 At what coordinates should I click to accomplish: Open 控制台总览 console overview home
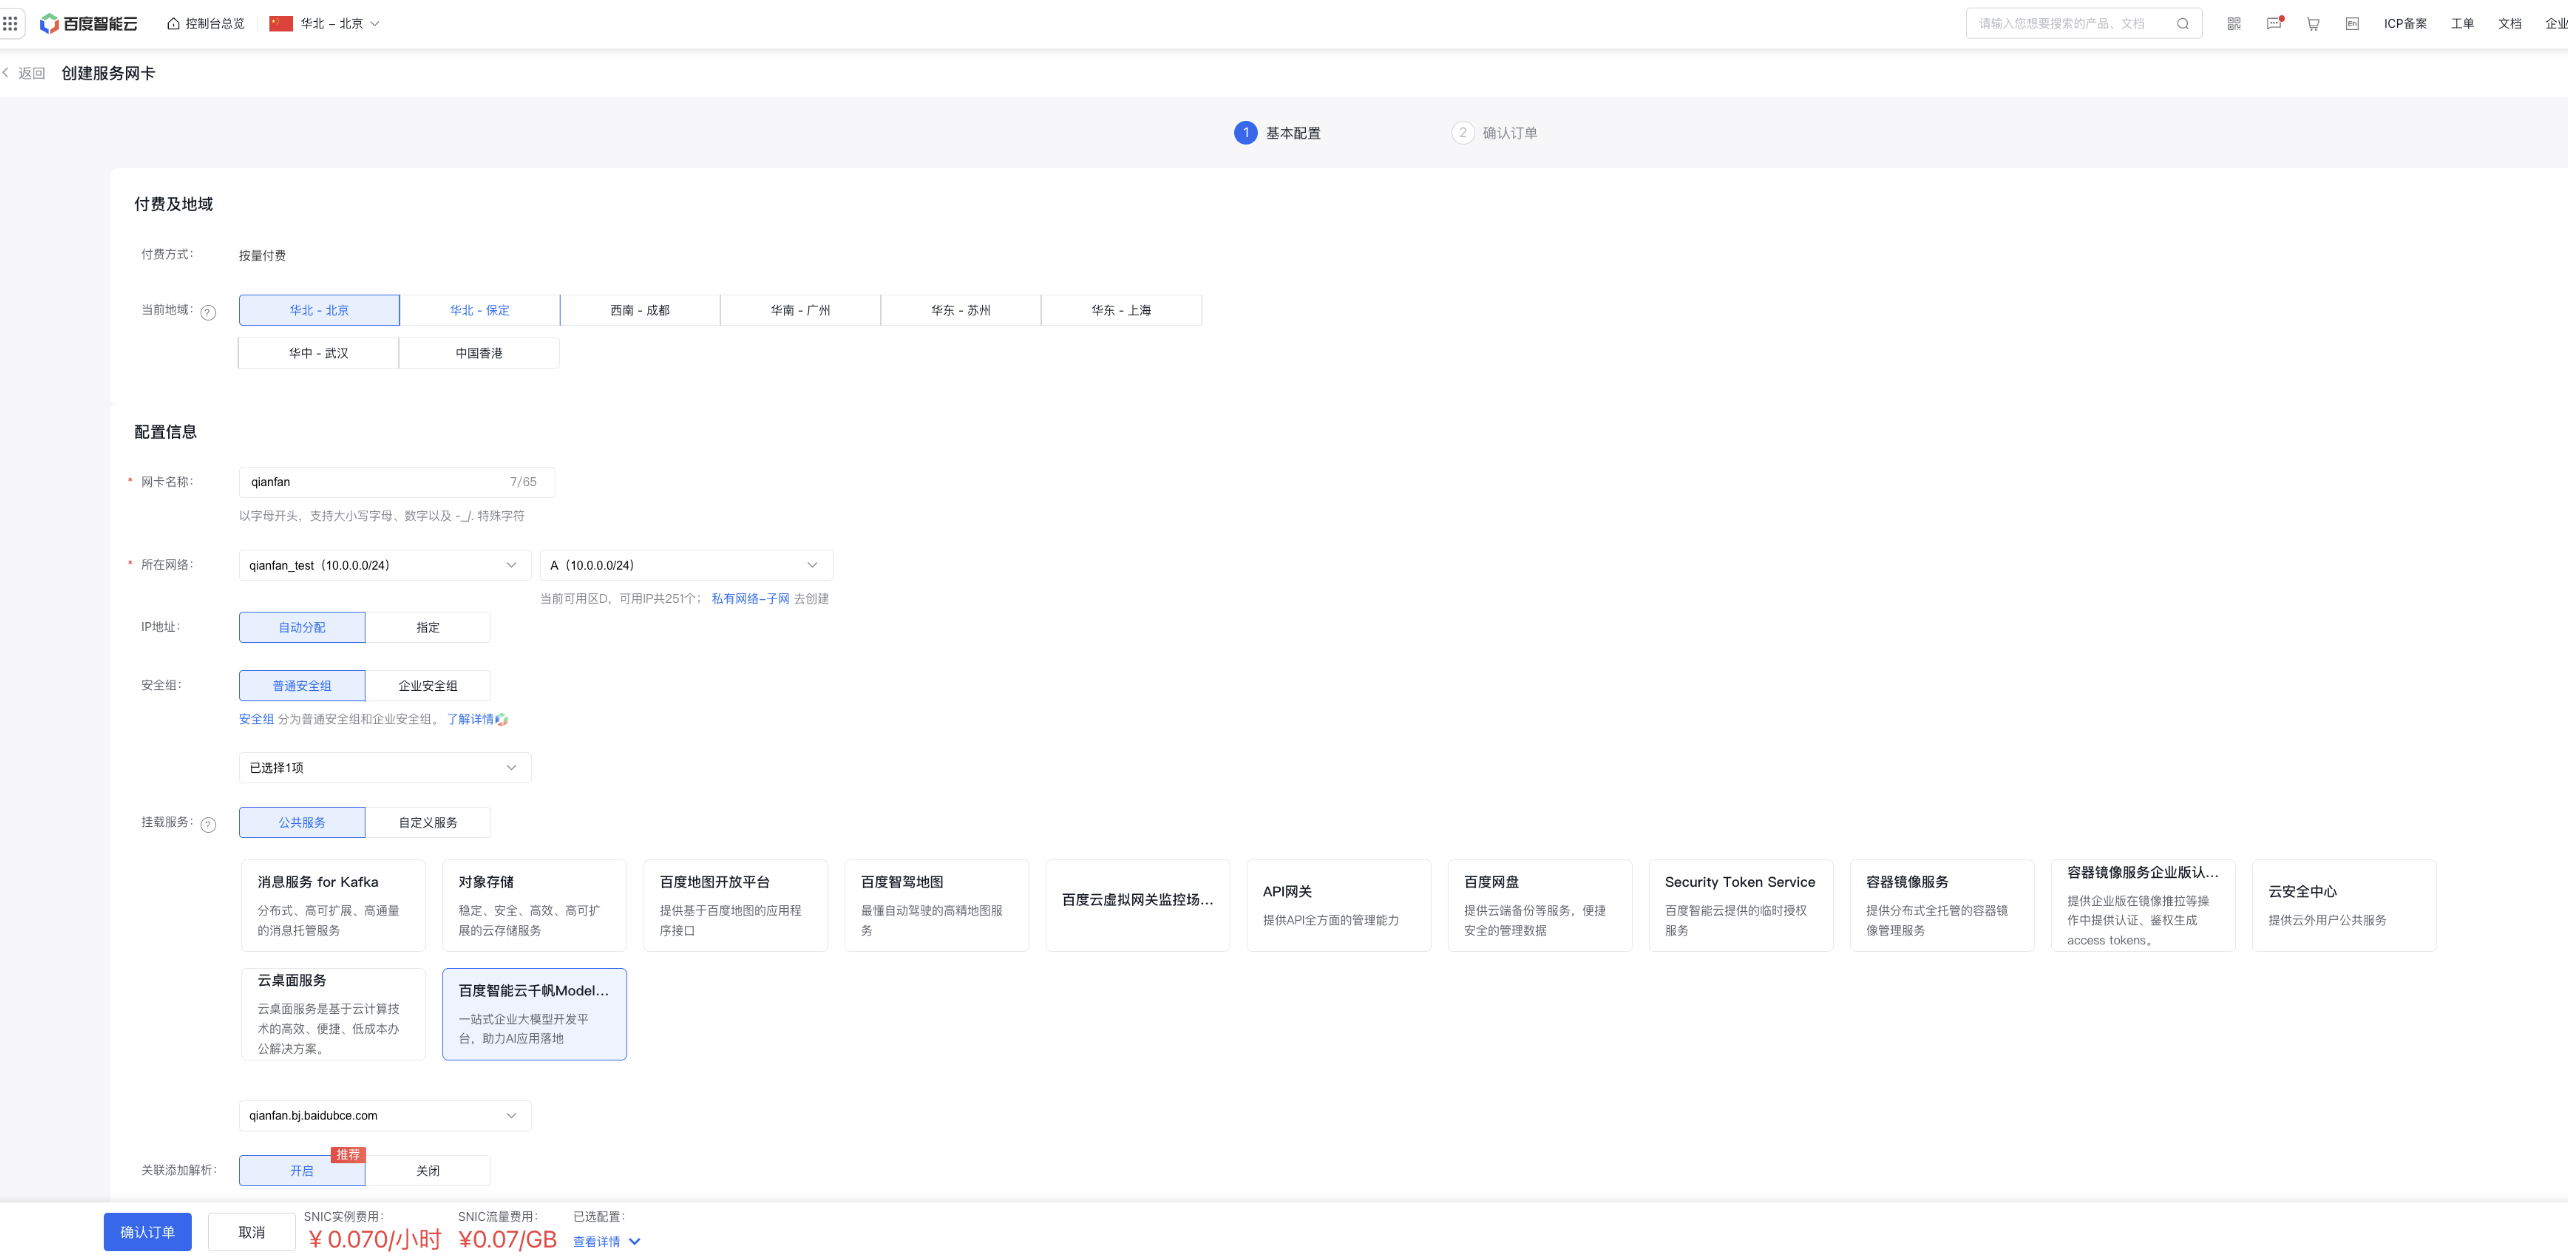[x=206, y=23]
